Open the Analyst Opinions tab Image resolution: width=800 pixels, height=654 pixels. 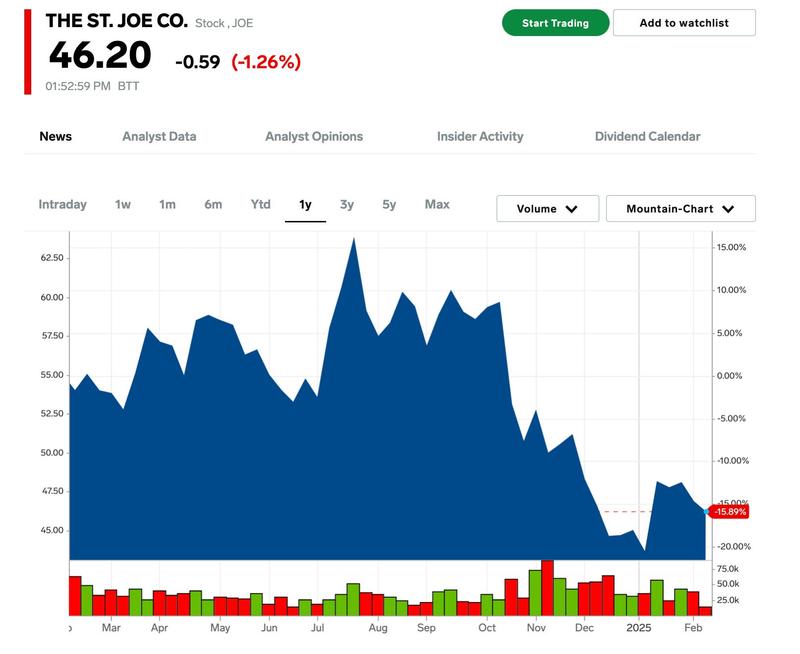point(314,136)
